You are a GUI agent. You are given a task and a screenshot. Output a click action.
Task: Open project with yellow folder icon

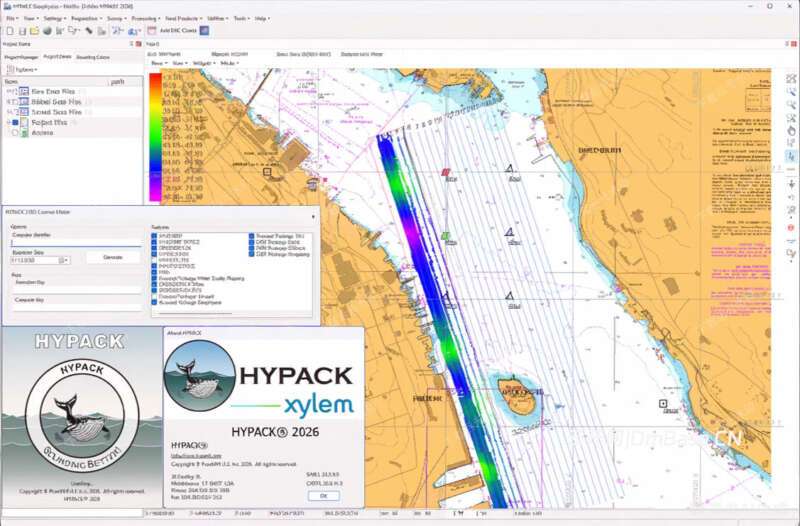[x=34, y=31]
